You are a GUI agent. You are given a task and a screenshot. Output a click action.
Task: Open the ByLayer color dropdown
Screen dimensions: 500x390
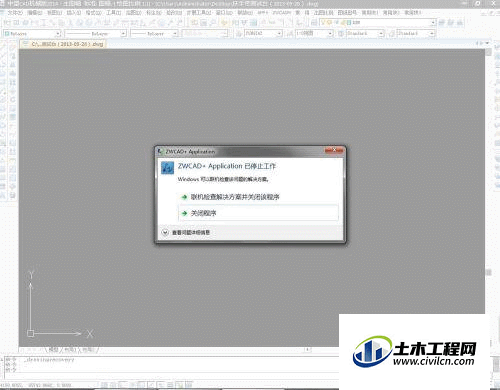tap(32, 34)
